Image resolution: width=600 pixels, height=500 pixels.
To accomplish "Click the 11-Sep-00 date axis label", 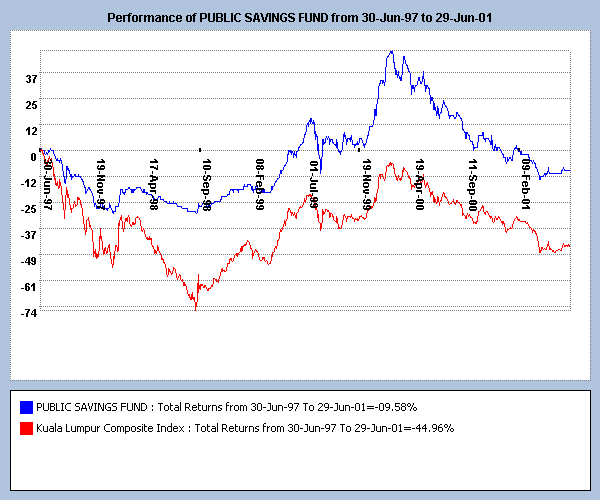I will (x=473, y=185).
